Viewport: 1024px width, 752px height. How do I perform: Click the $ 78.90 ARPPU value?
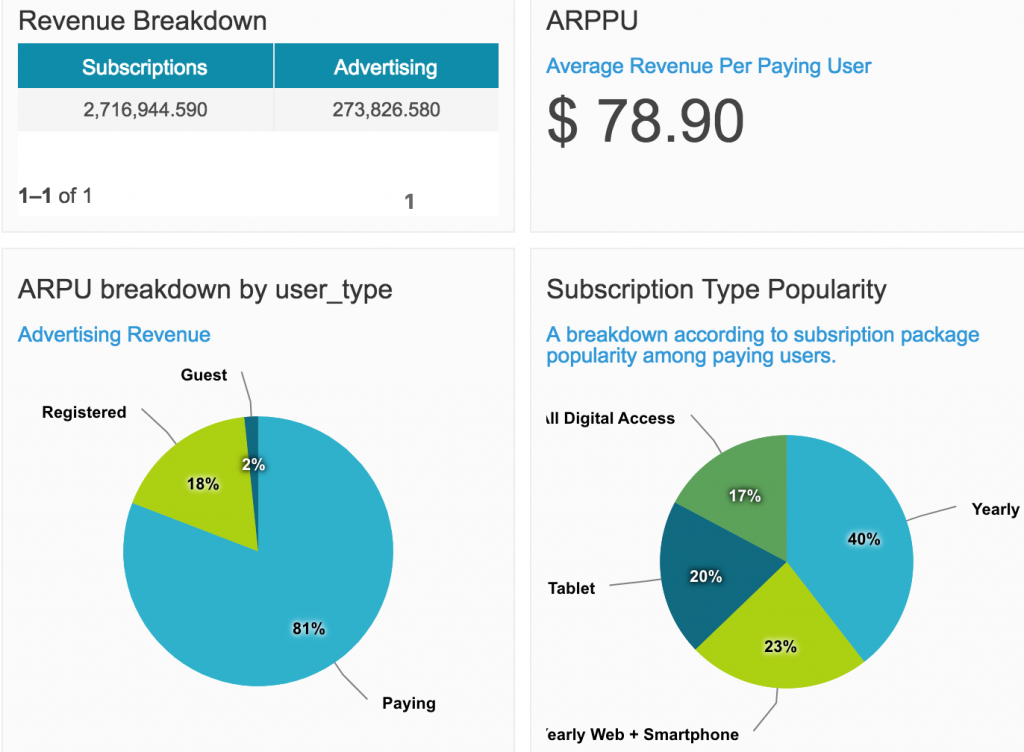click(x=645, y=121)
